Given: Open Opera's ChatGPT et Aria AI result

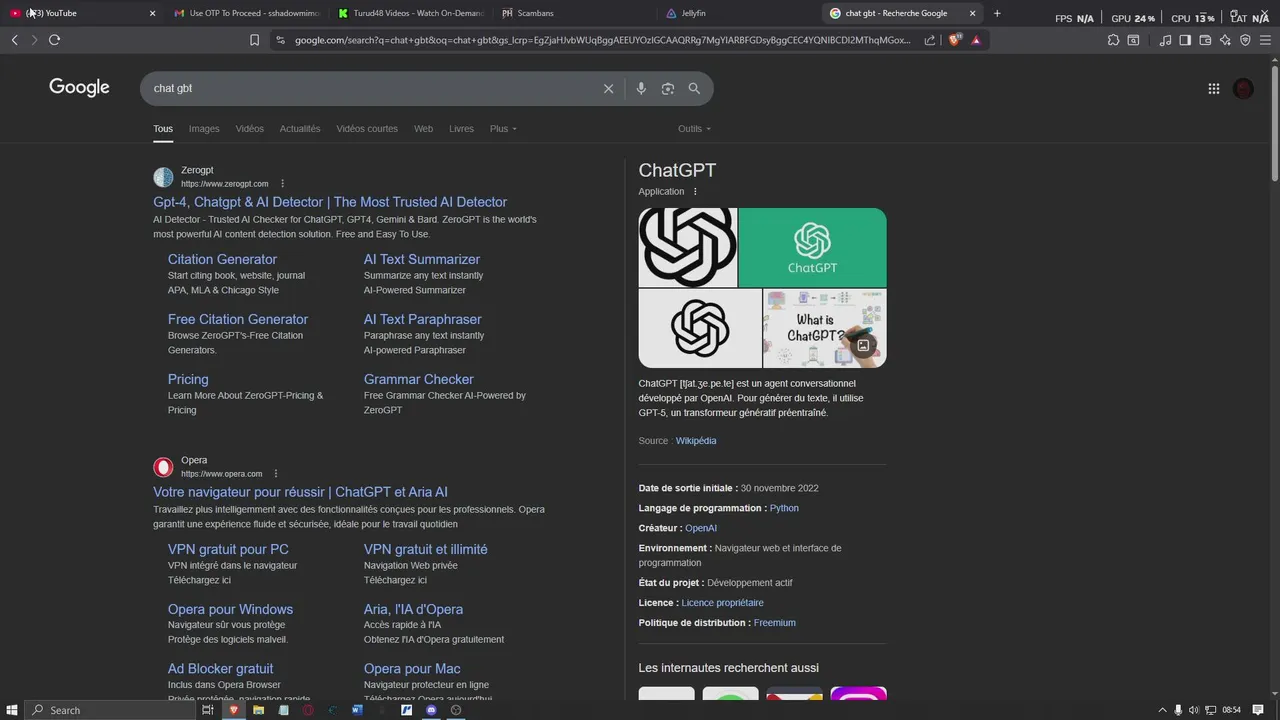Looking at the screenshot, I should [x=300, y=492].
